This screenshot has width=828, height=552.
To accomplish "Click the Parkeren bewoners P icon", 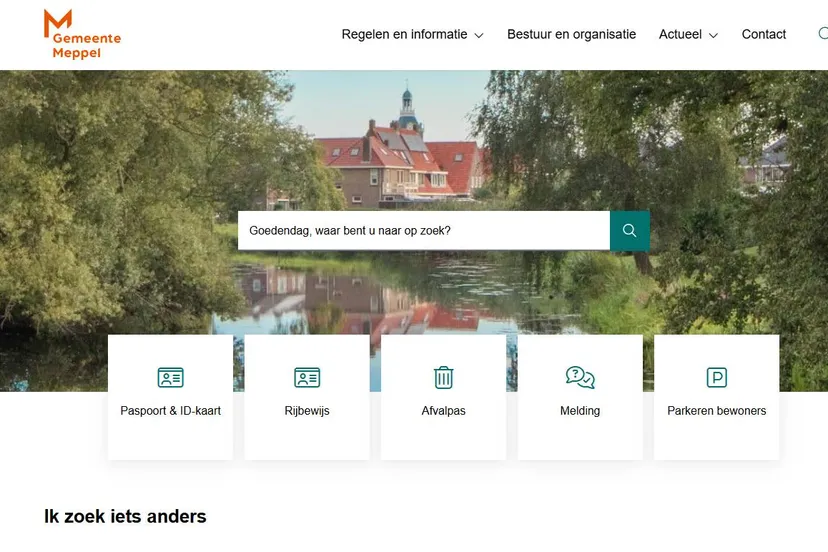I will (717, 378).
